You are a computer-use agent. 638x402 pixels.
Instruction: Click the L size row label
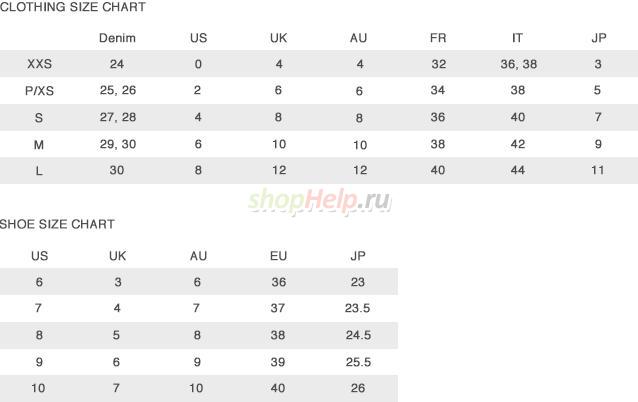39,170
